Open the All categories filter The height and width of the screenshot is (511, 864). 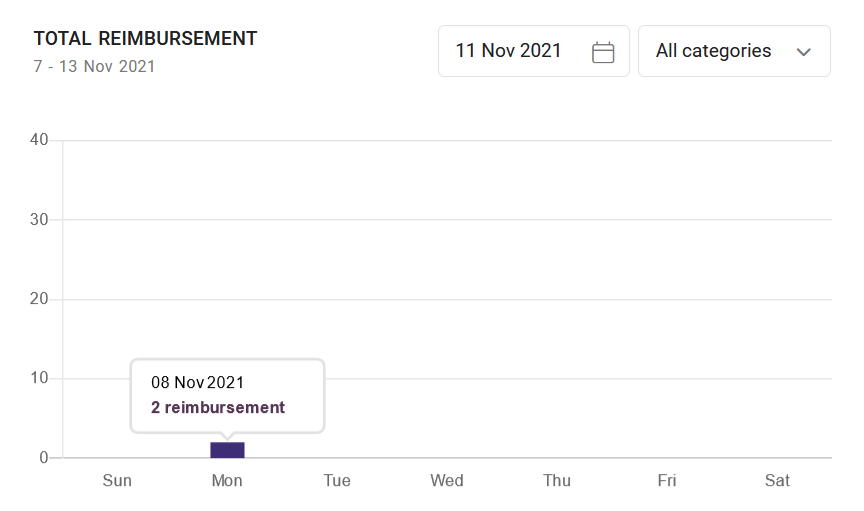point(714,51)
